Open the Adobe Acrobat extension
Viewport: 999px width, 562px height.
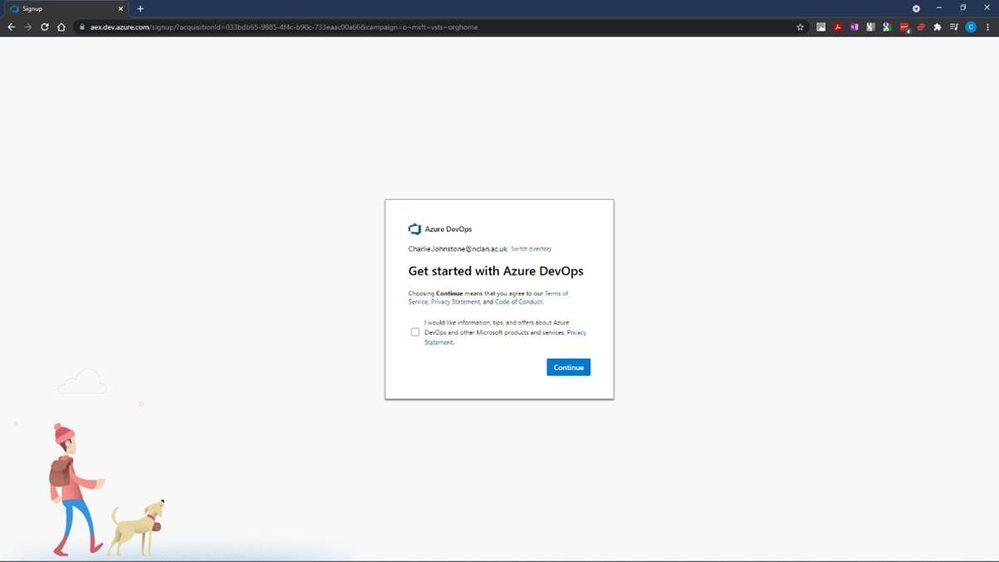click(837, 27)
